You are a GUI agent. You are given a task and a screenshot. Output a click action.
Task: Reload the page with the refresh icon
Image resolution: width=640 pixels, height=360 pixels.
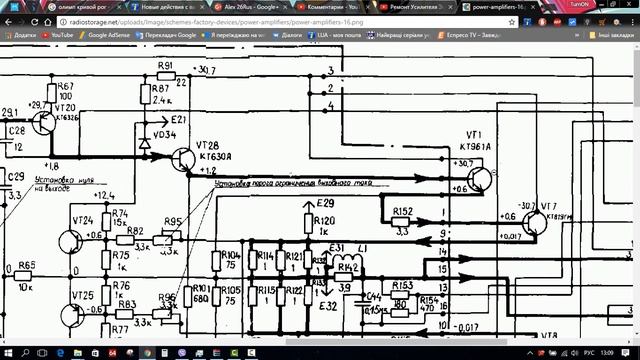click(35, 22)
